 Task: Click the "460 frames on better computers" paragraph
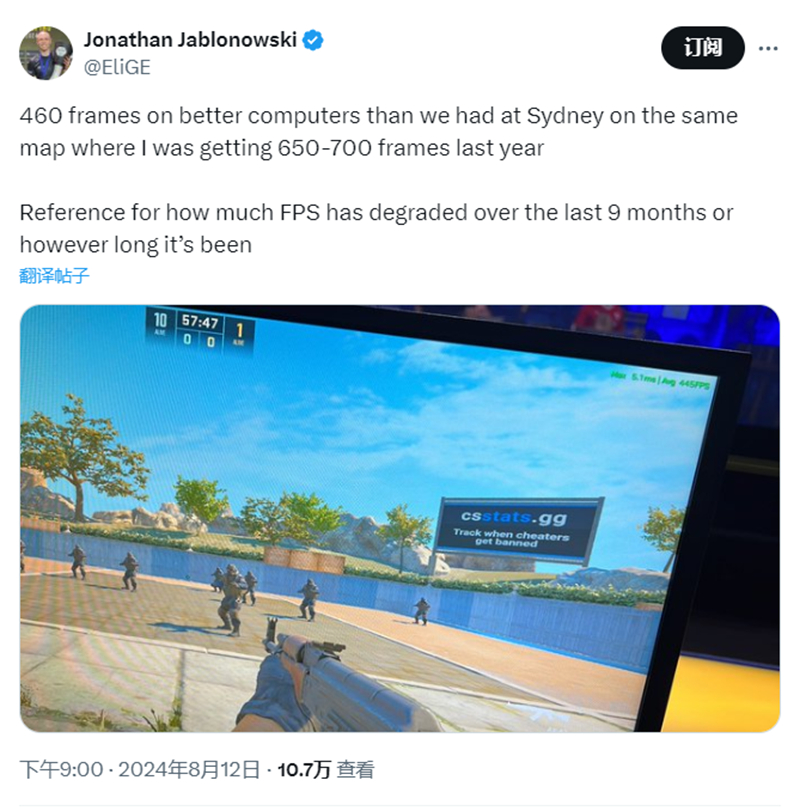click(x=379, y=131)
